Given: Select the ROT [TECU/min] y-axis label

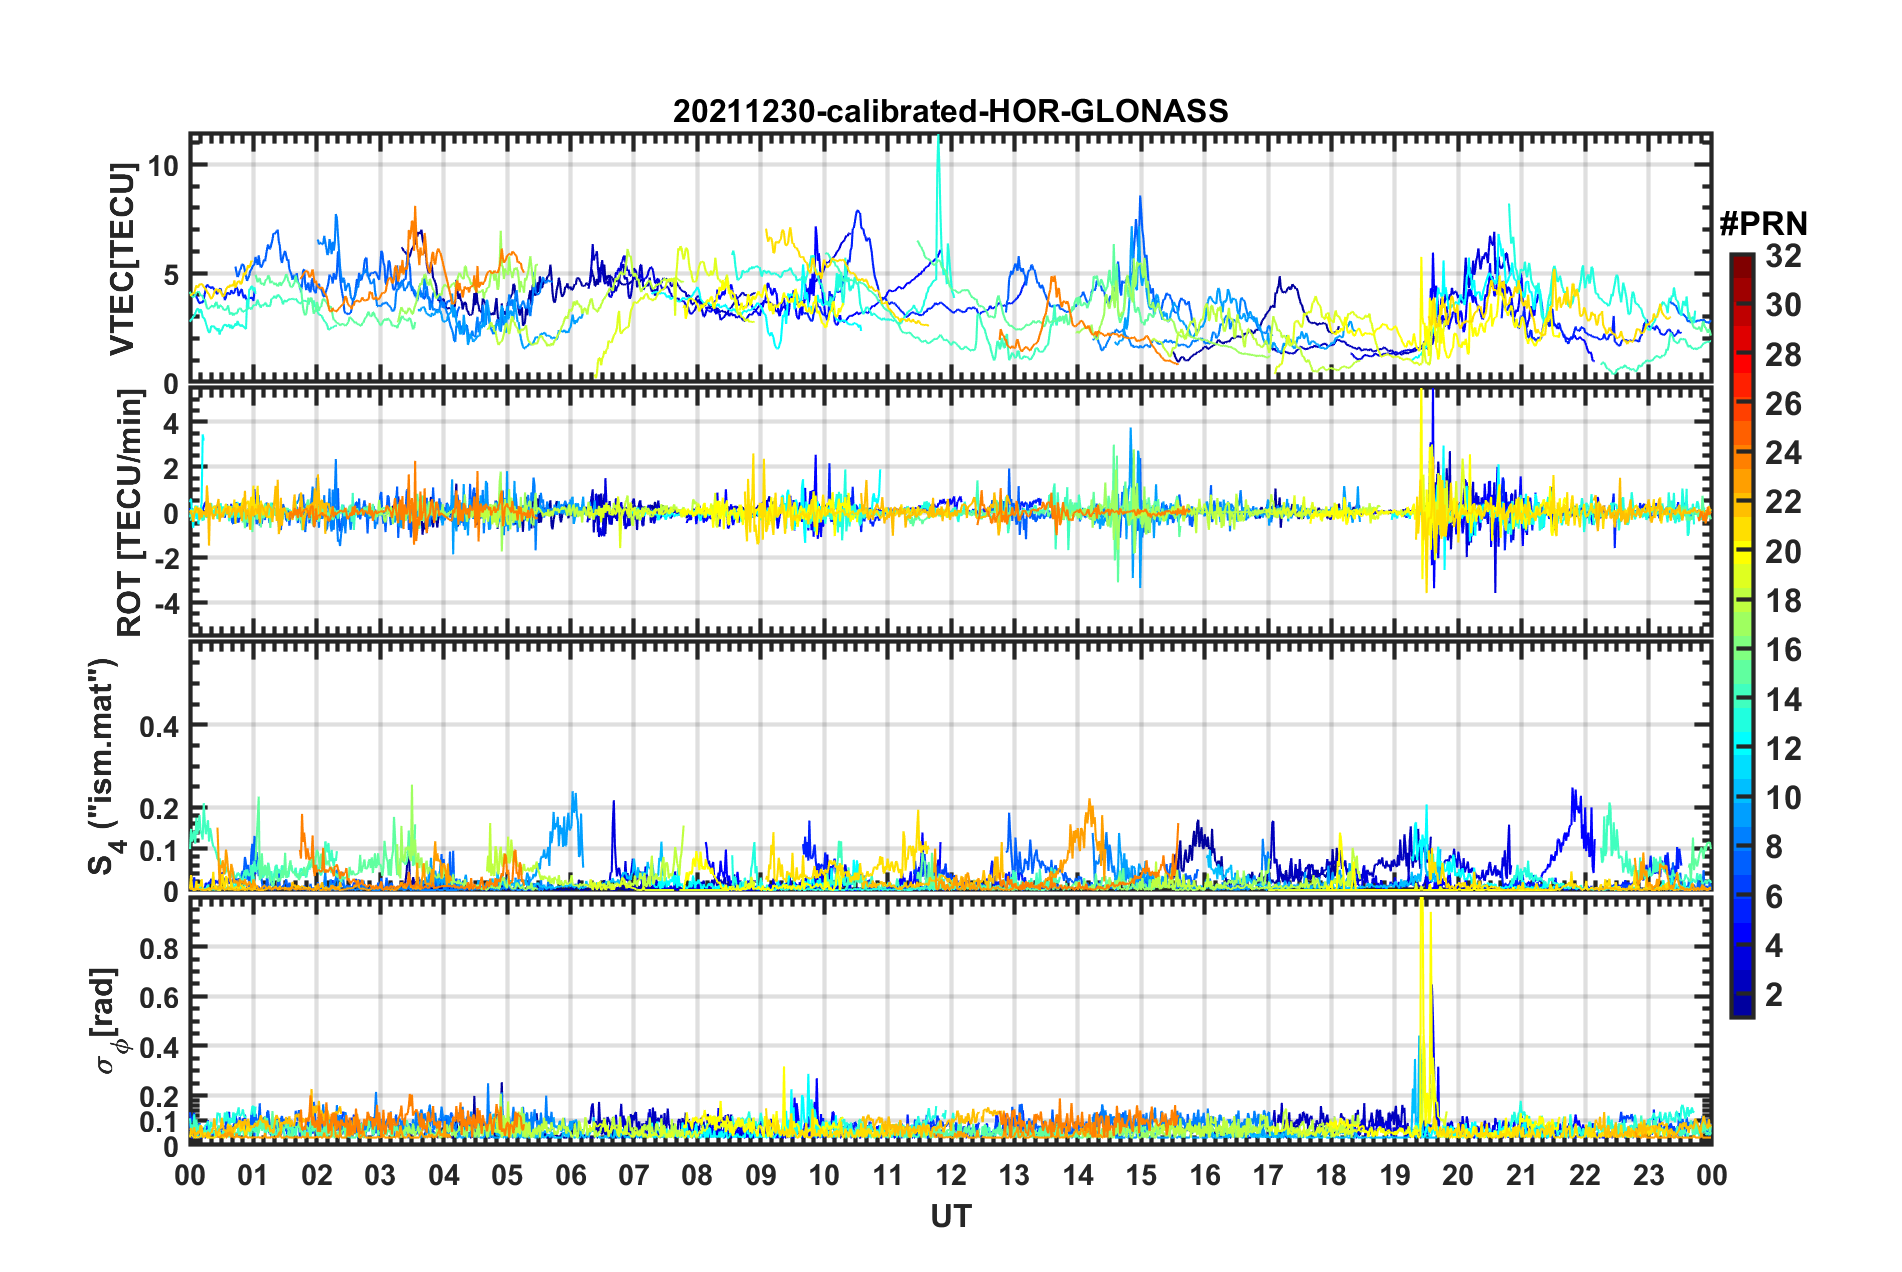Looking at the screenshot, I should click(x=130, y=513).
